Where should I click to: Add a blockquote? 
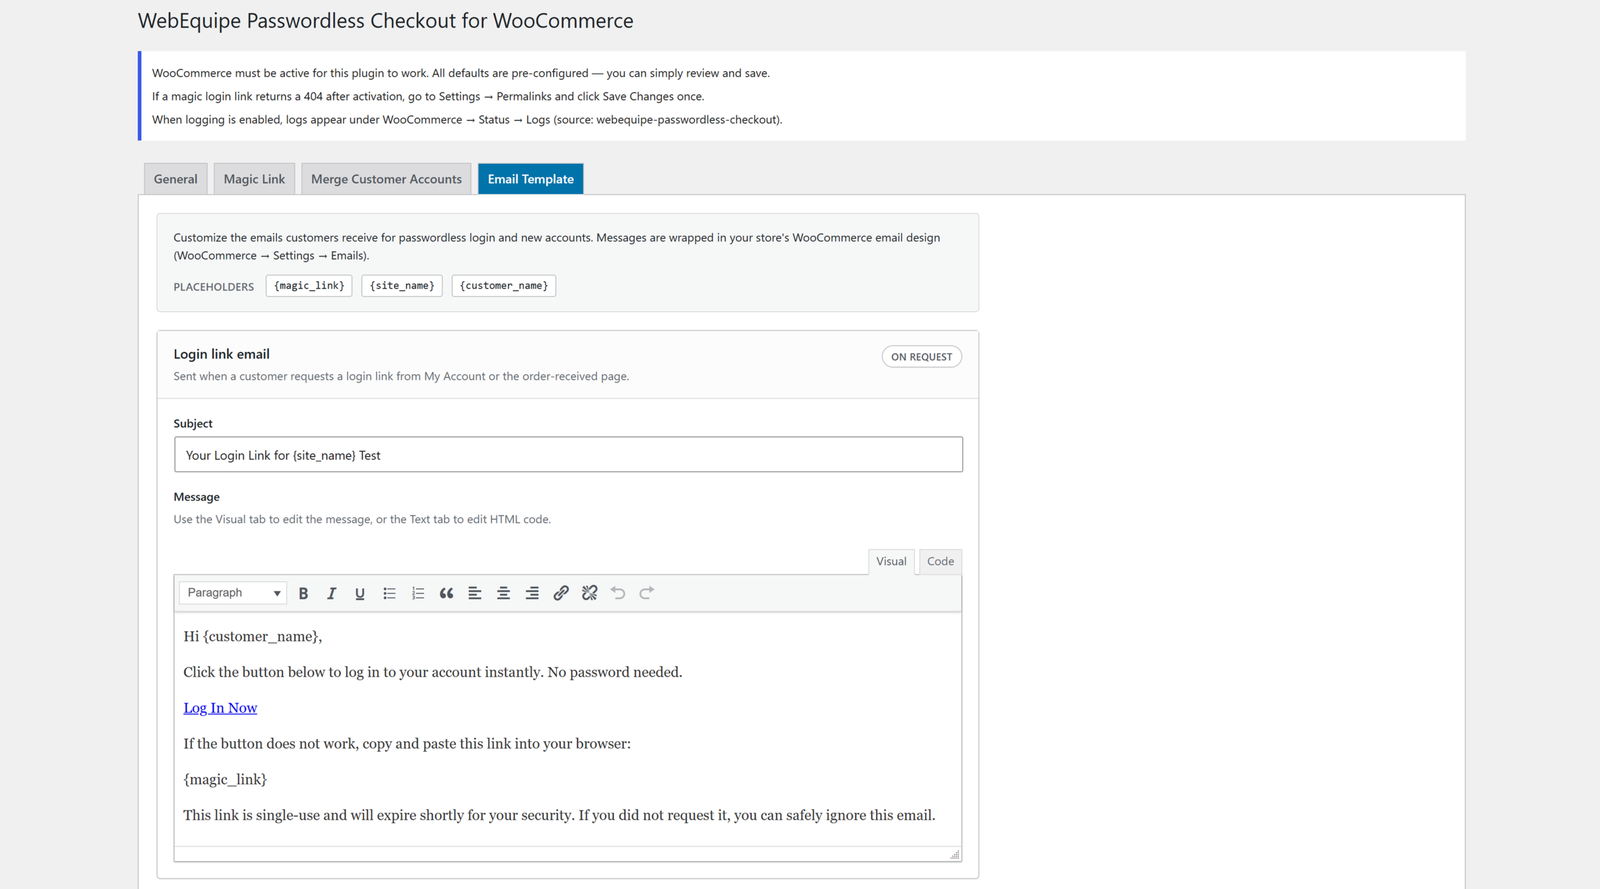pyautogui.click(x=446, y=593)
